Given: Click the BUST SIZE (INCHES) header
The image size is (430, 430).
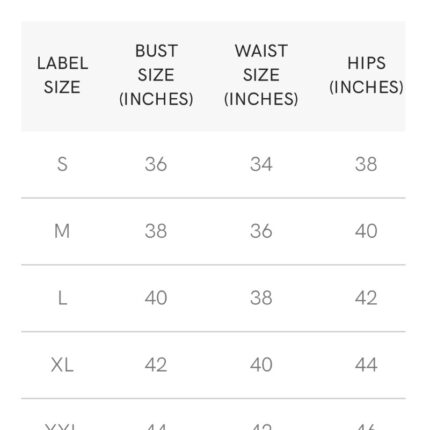Looking at the screenshot, I should pos(156,75).
